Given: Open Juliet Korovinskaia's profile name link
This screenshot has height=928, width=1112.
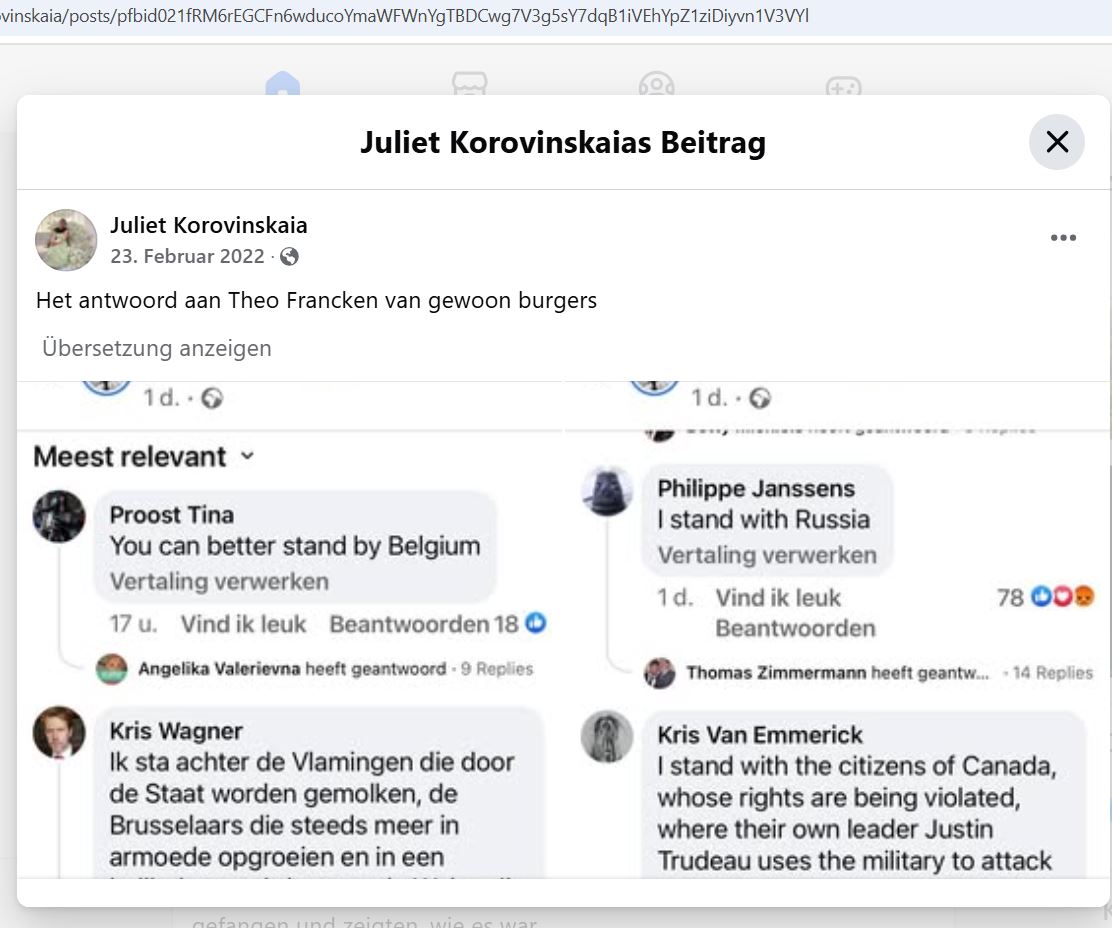Looking at the screenshot, I should click(209, 225).
